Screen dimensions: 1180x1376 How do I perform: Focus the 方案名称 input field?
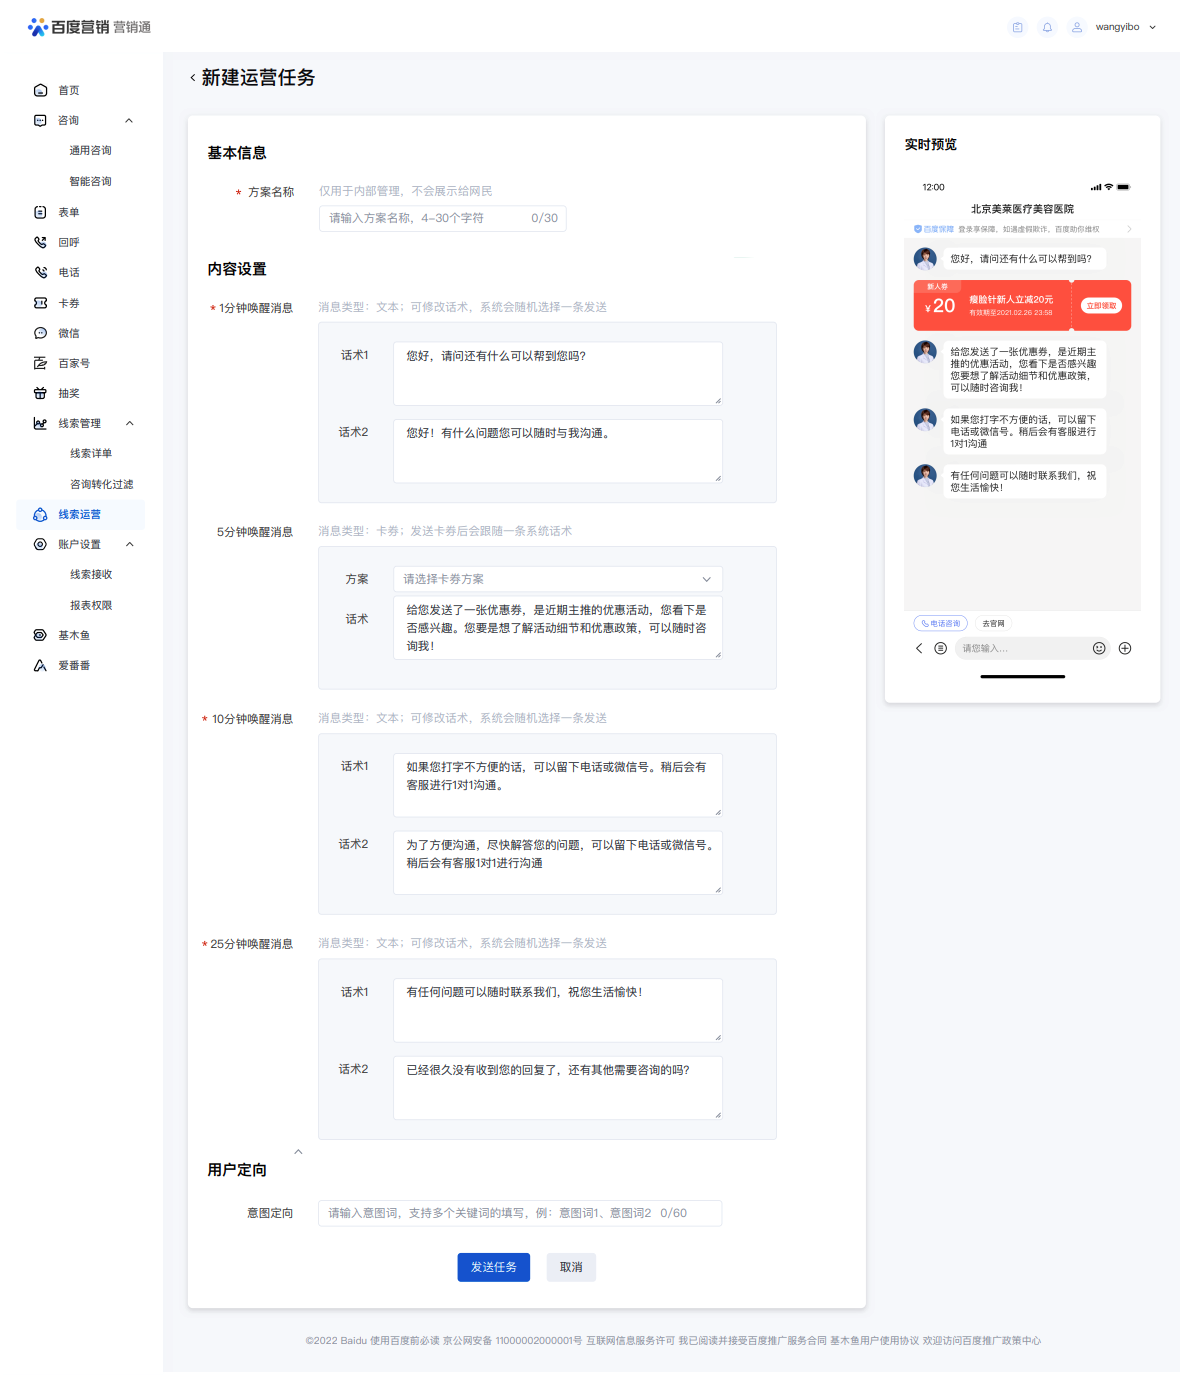[443, 218]
